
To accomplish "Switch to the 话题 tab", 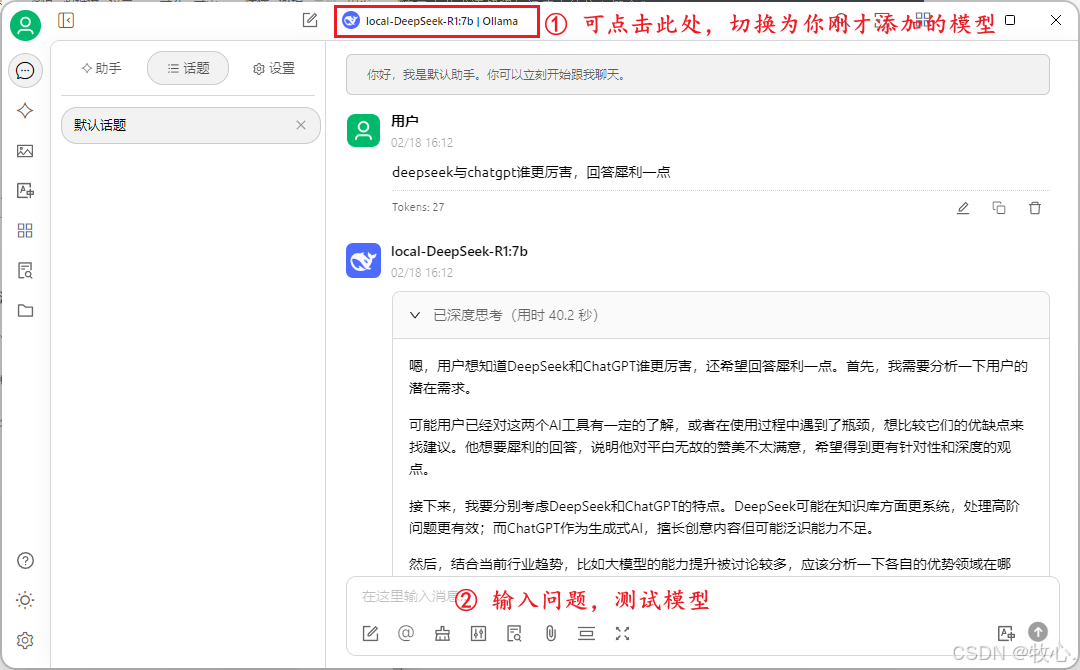I will pos(188,68).
